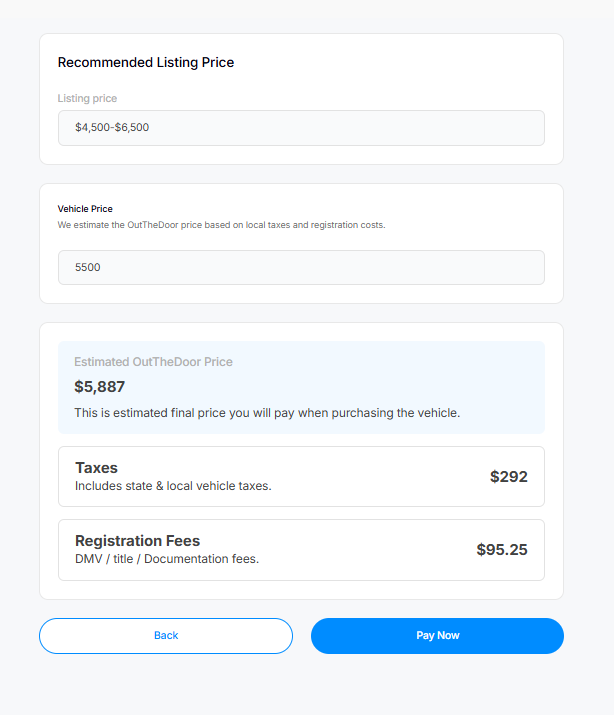Click empty space in the Taxes card
This screenshot has width=614, height=715.
click(380, 477)
